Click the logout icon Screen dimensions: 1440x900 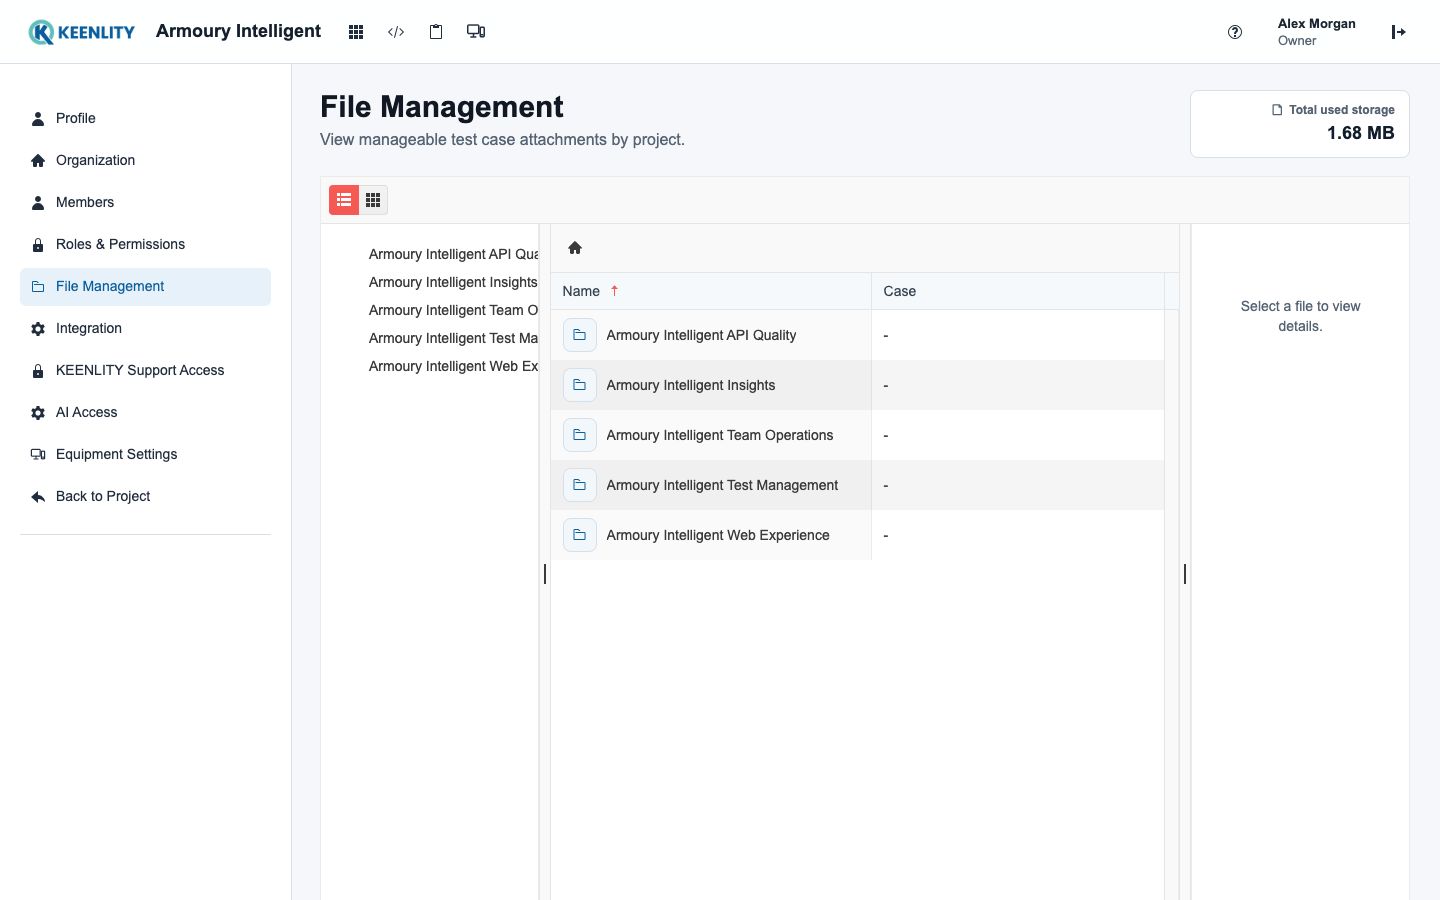tap(1399, 32)
